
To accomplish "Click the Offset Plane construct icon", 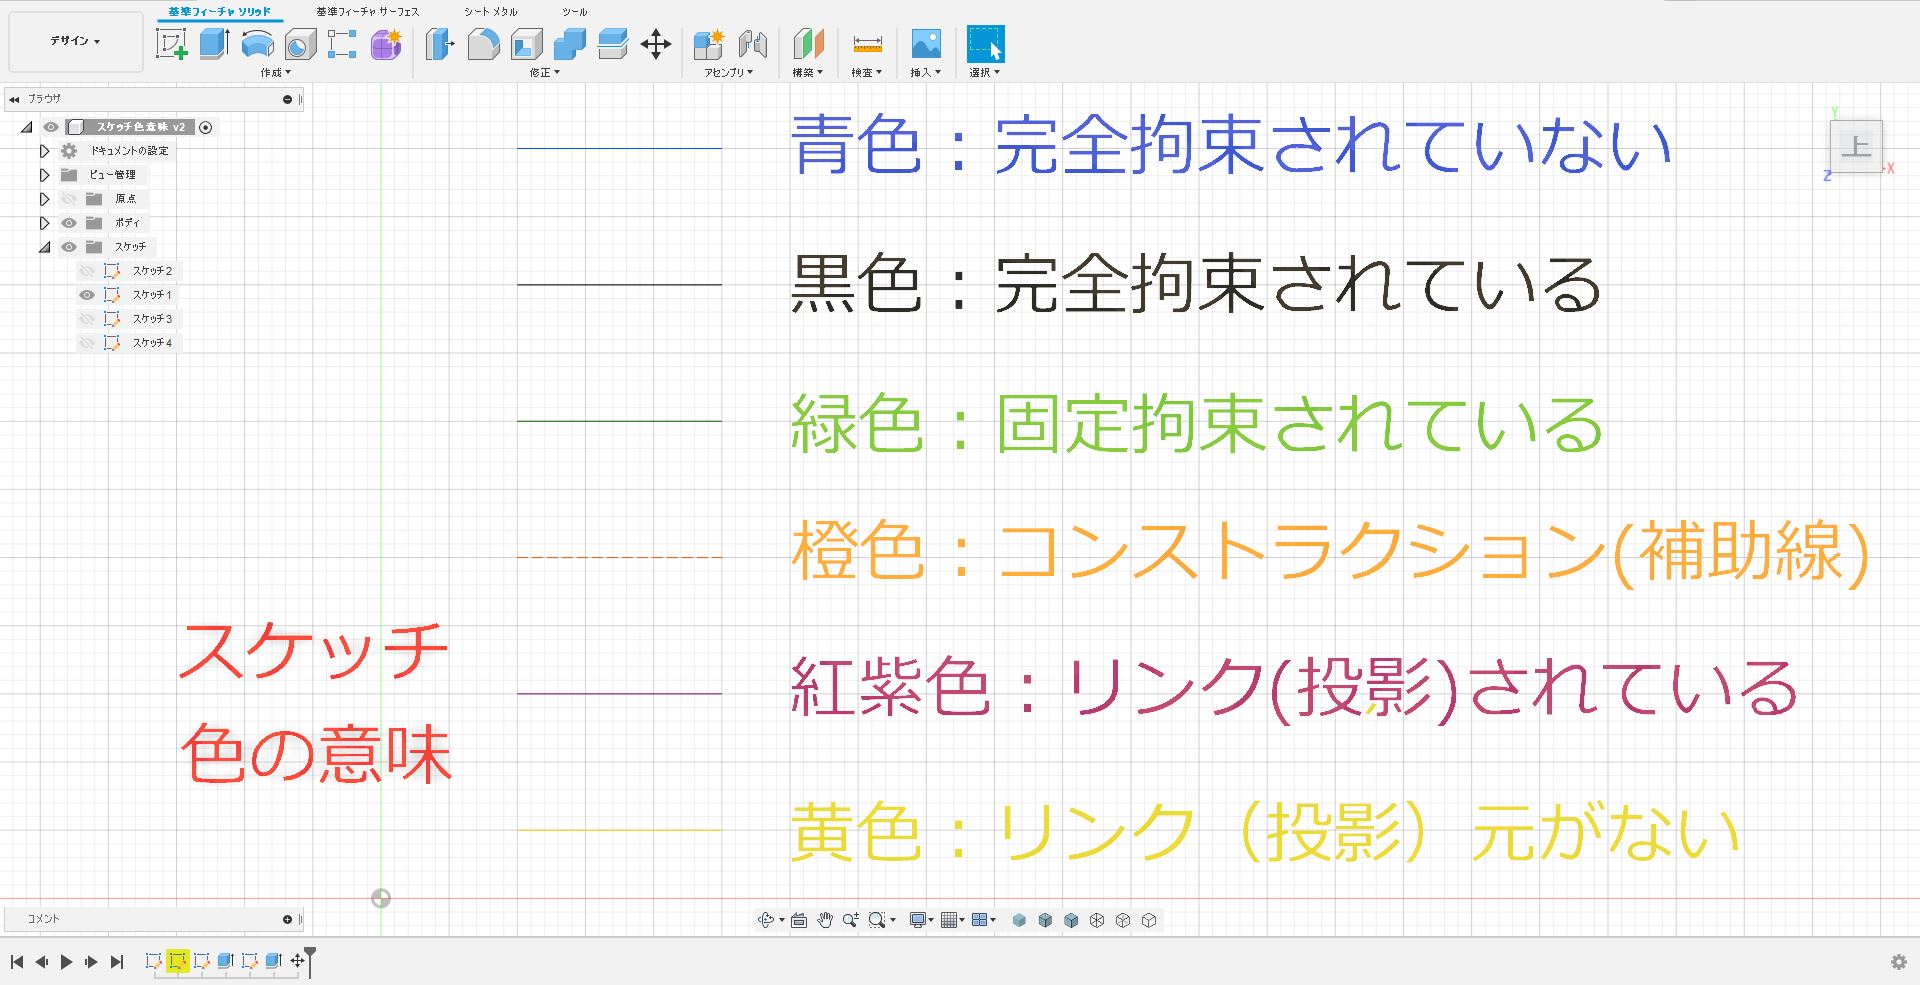I will [x=808, y=44].
